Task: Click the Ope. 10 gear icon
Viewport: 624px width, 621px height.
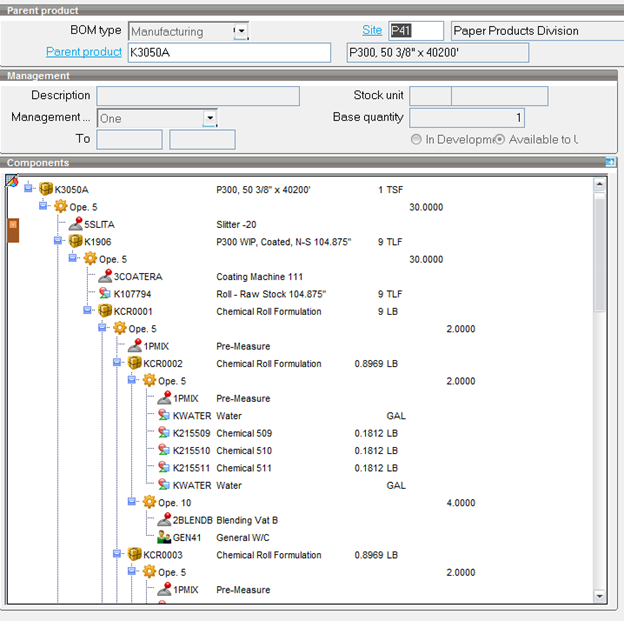Action: (148, 503)
